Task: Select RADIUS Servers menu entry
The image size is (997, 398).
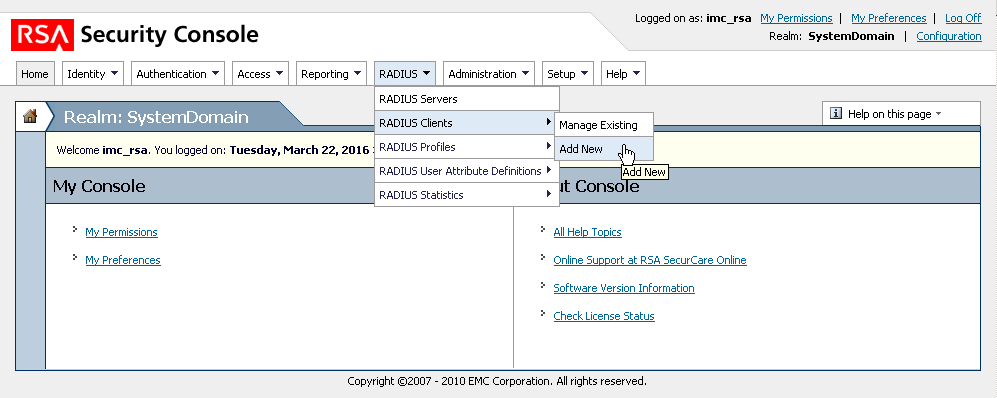Action: click(x=467, y=99)
